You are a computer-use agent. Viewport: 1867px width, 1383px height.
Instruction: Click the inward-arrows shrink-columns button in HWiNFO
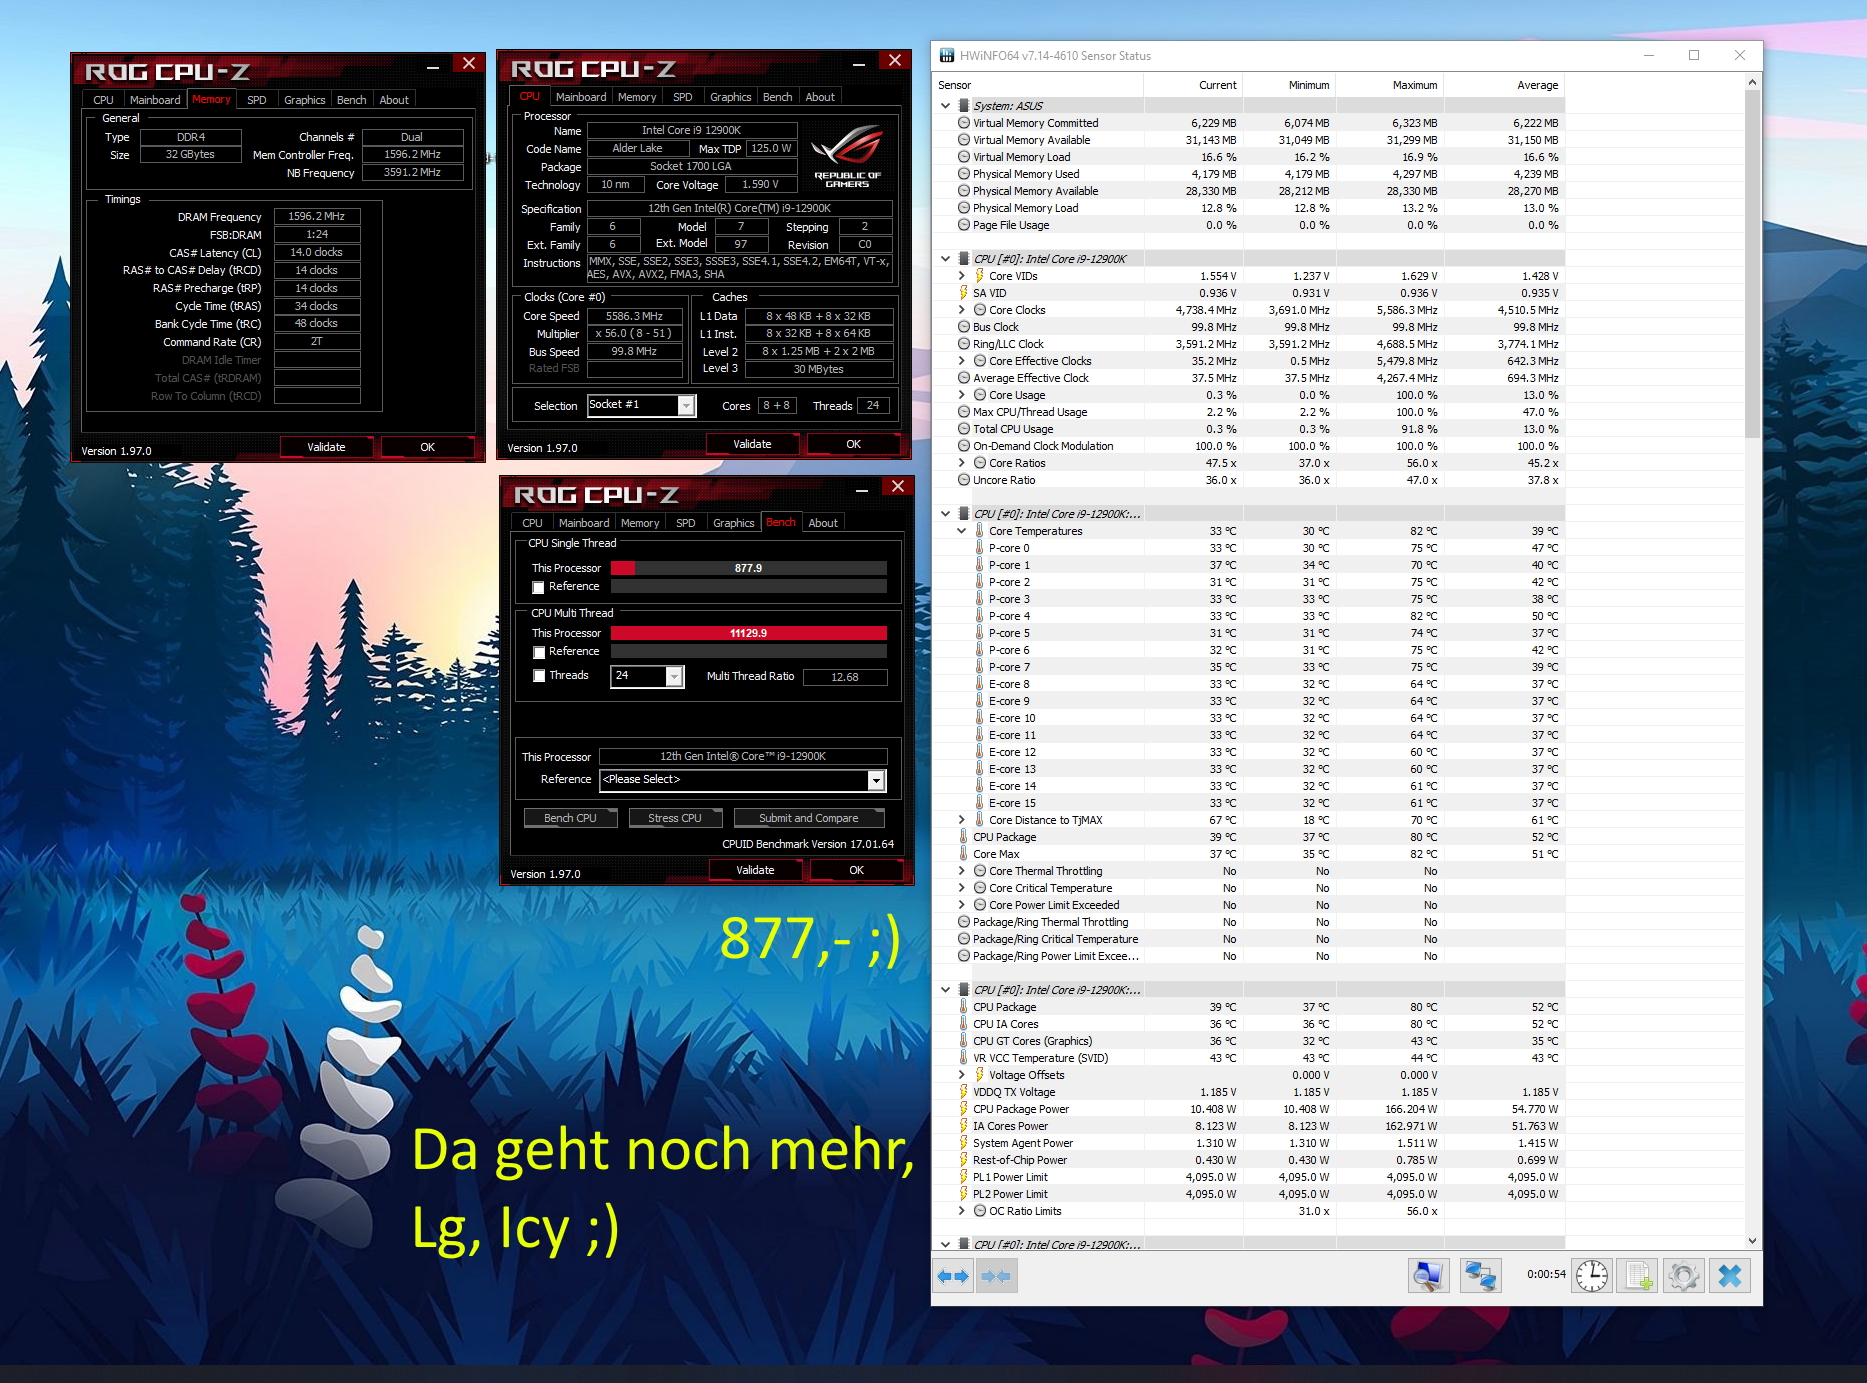pos(996,1276)
